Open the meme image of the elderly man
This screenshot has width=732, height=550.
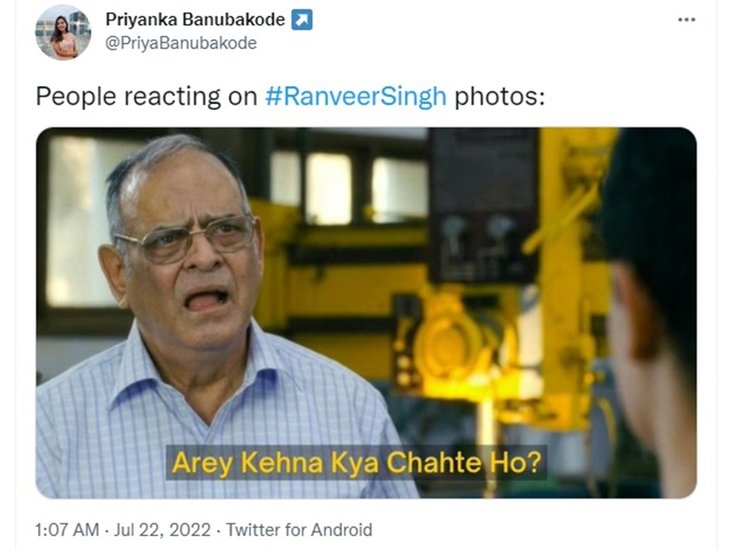pyautogui.click(x=366, y=312)
